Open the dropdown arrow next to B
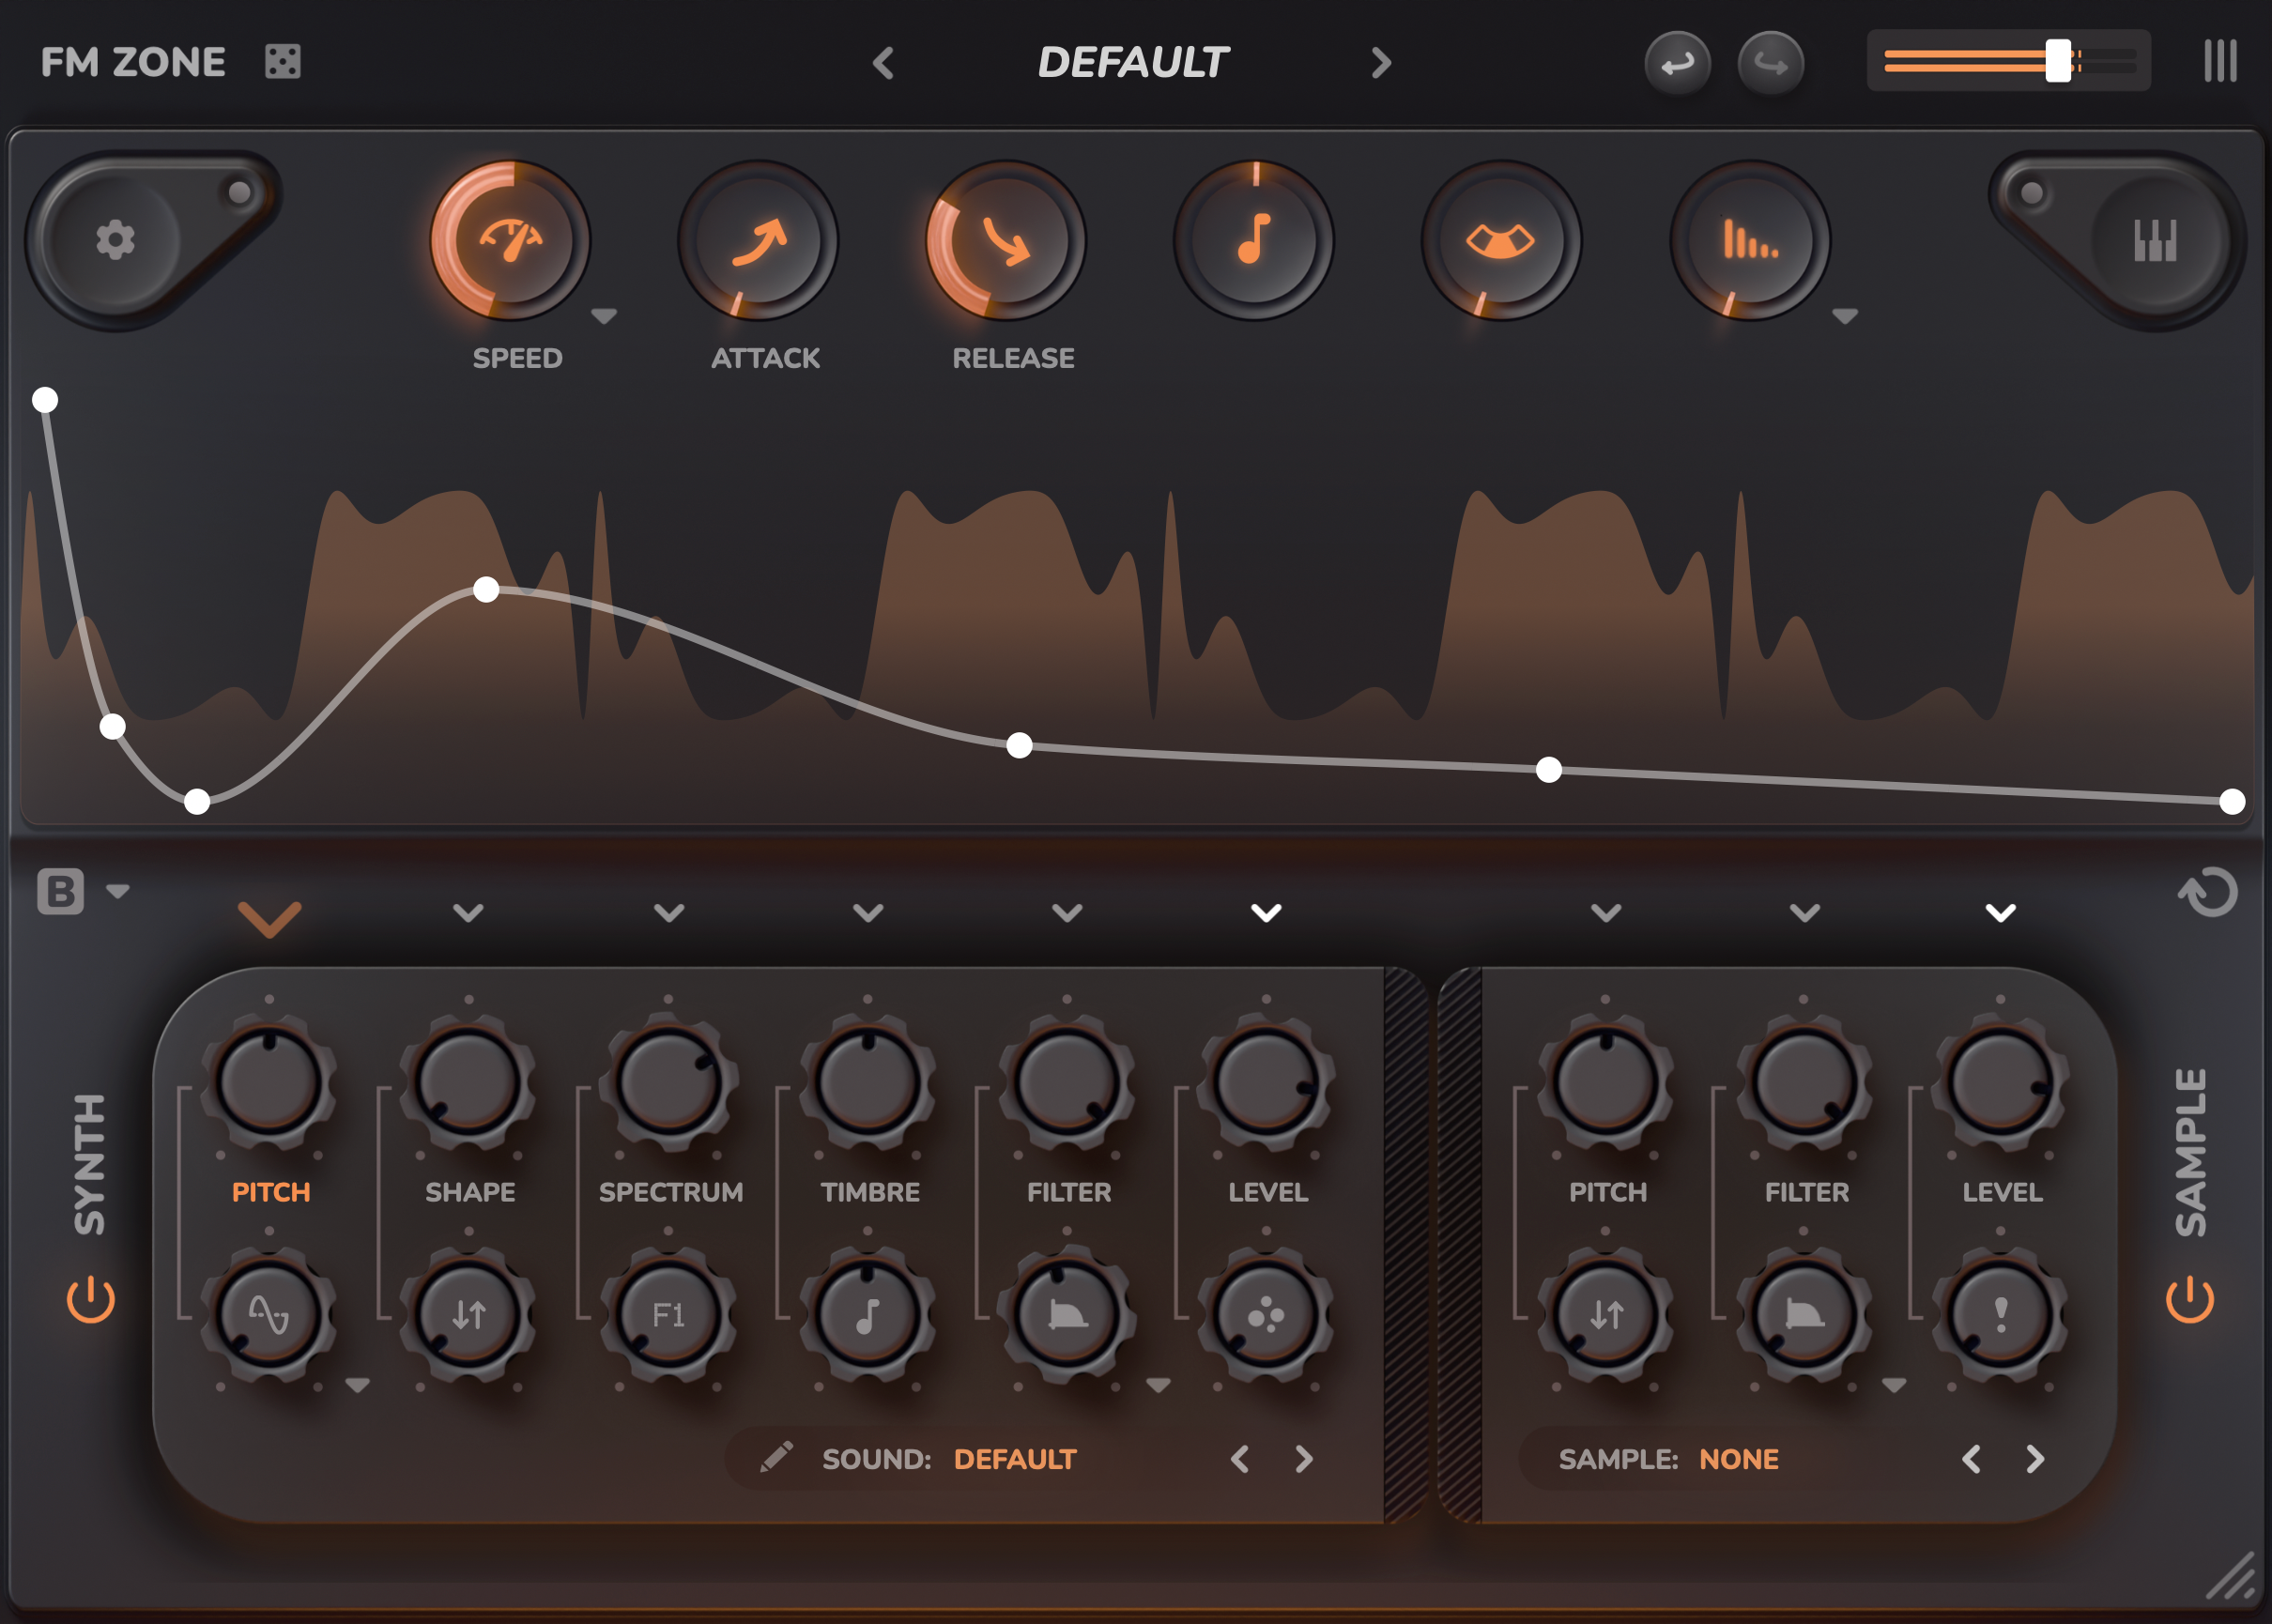Viewport: 2272px width, 1624px height. pos(118,891)
